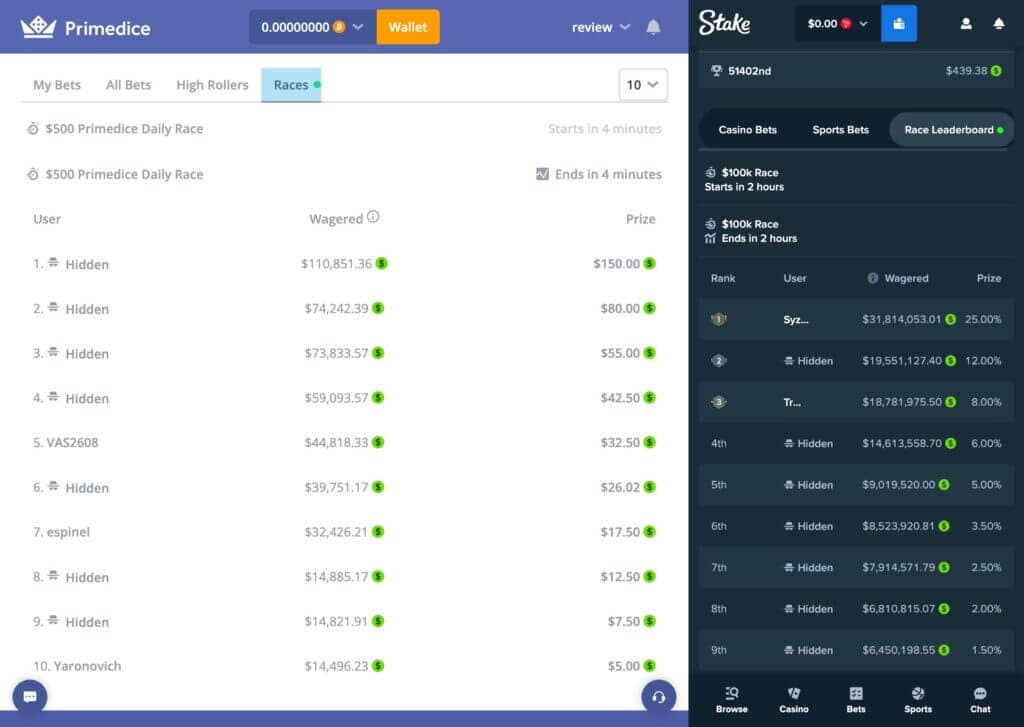Open the review account menu
This screenshot has height=727, width=1024.
pyautogui.click(x=601, y=27)
